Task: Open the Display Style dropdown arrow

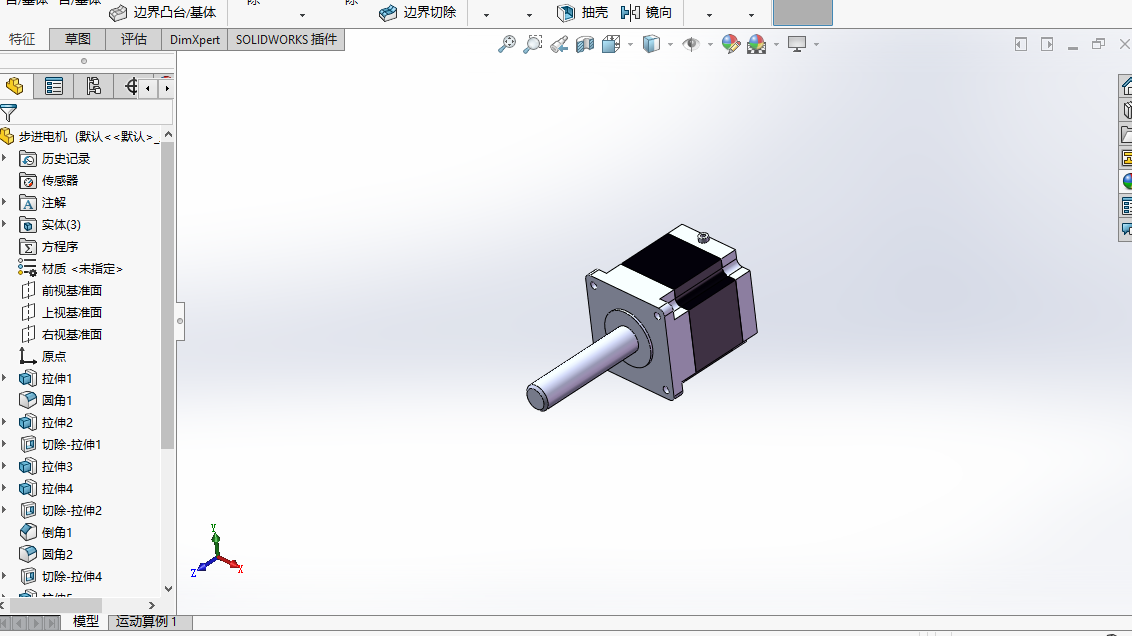Action: [x=671, y=45]
